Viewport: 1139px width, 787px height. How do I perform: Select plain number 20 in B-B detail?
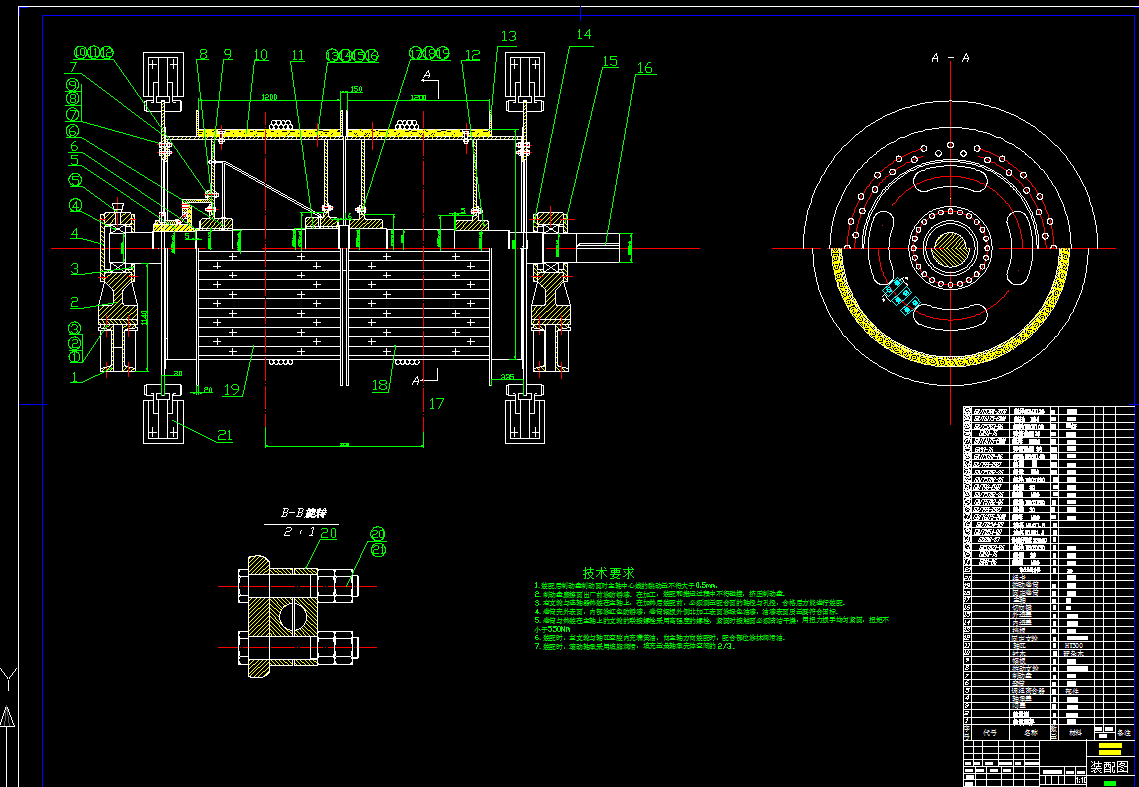[328, 533]
